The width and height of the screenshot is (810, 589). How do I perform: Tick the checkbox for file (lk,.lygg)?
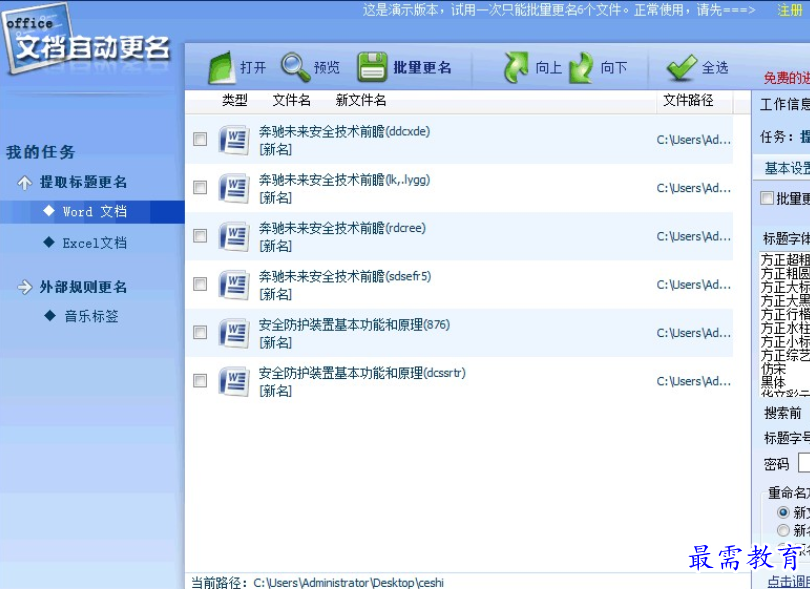point(200,187)
